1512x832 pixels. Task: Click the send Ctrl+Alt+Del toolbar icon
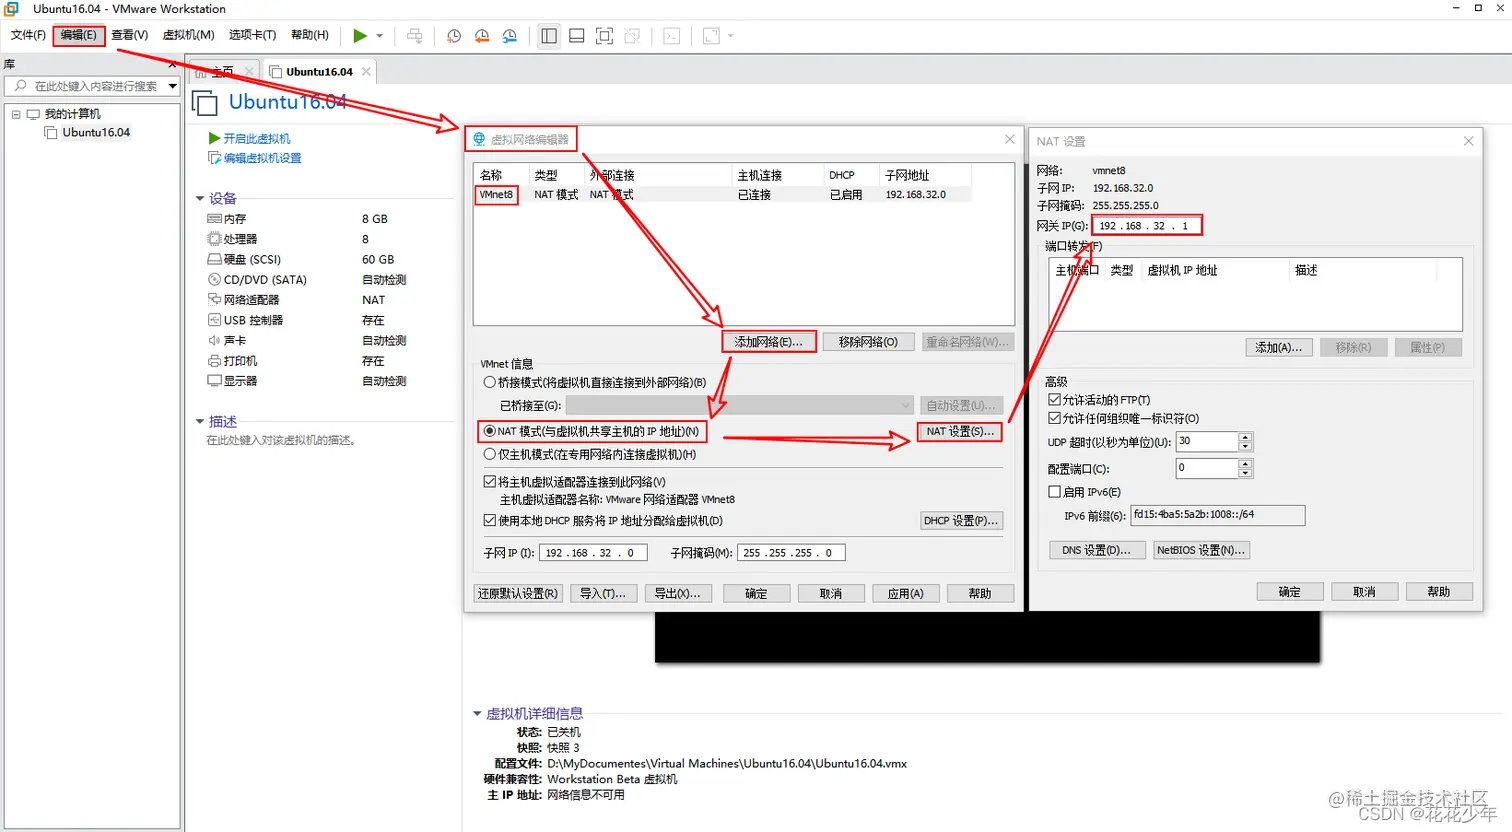tap(415, 36)
